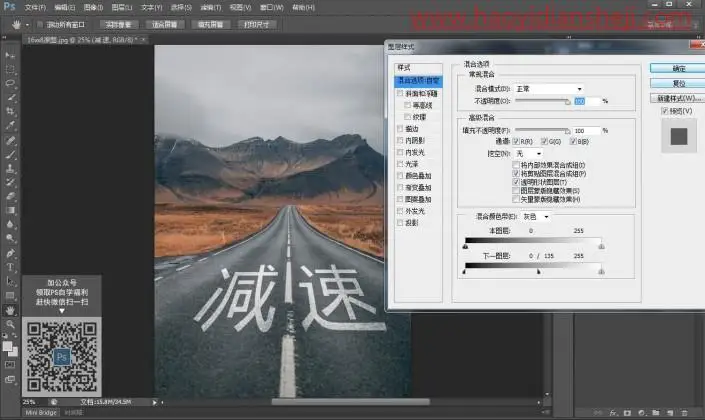This screenshot has height=420, width=705.
Task: Click the 确定 OK button
Action: pos(678,68)
